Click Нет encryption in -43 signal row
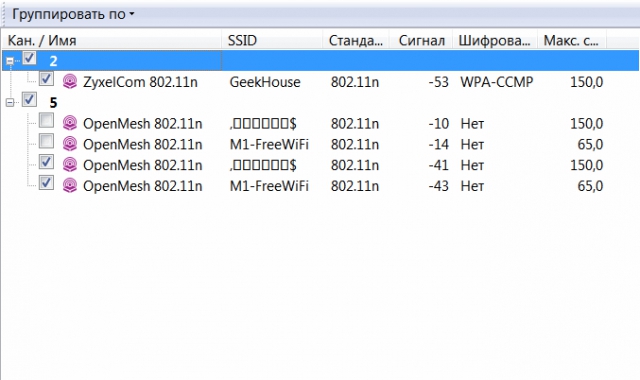This screenshot has height=380, width=640. click(x=472, y=186)
